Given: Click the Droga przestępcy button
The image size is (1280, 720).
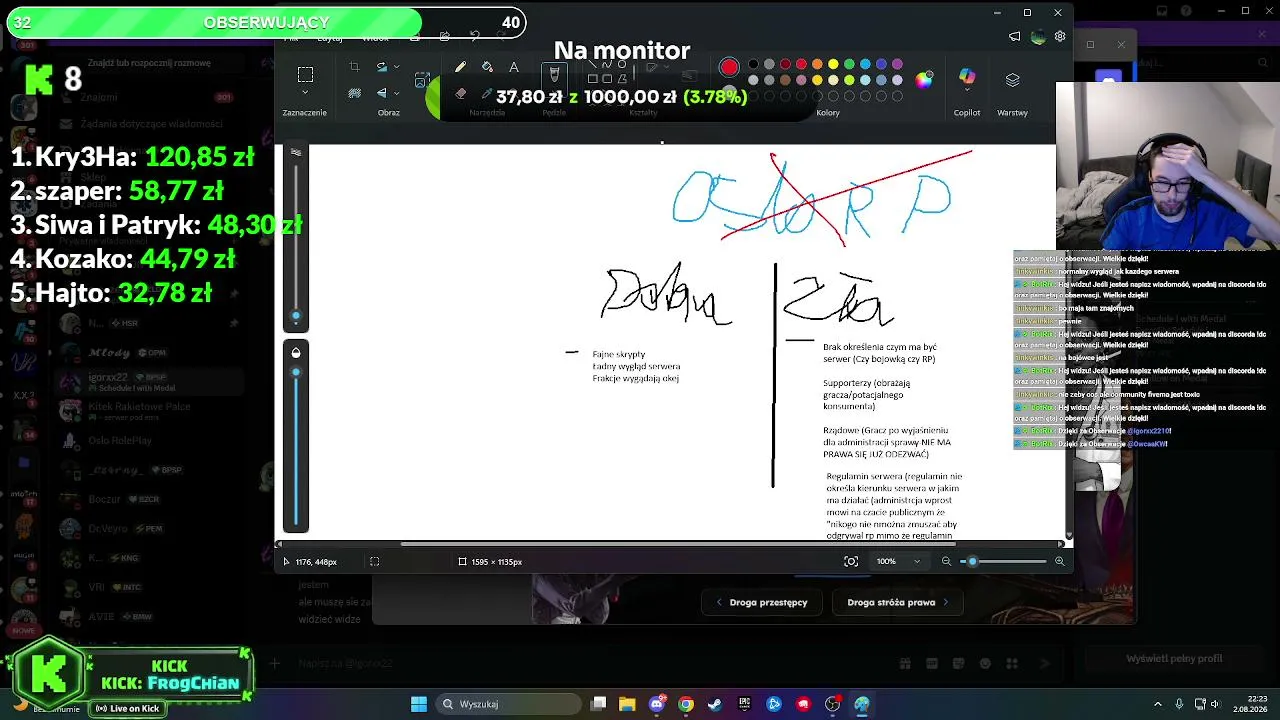Looking at the screenshot, I should (x=761, y=602).
